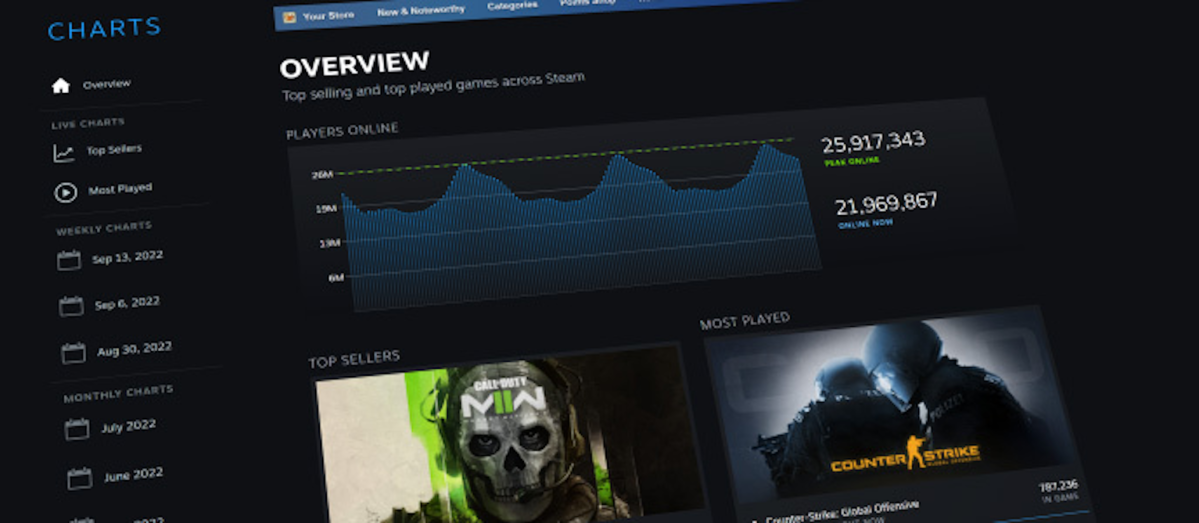Viewport: 1199px width, 523px height.
Task: Open the New & Noteworthy menu
Action: click(x=421, y=11)
